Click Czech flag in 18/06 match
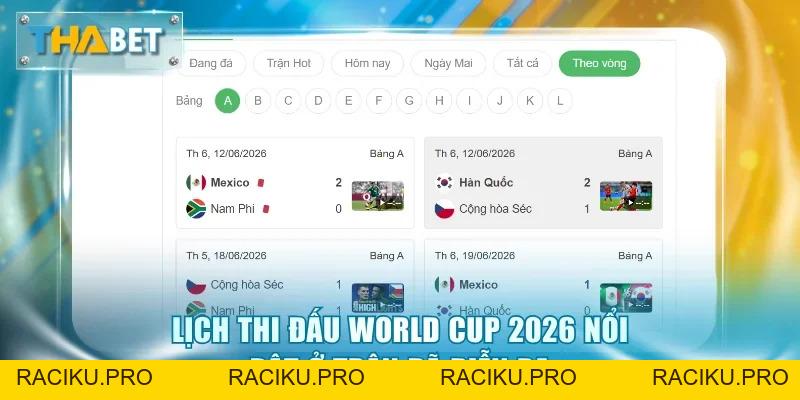 pos(196,285)
